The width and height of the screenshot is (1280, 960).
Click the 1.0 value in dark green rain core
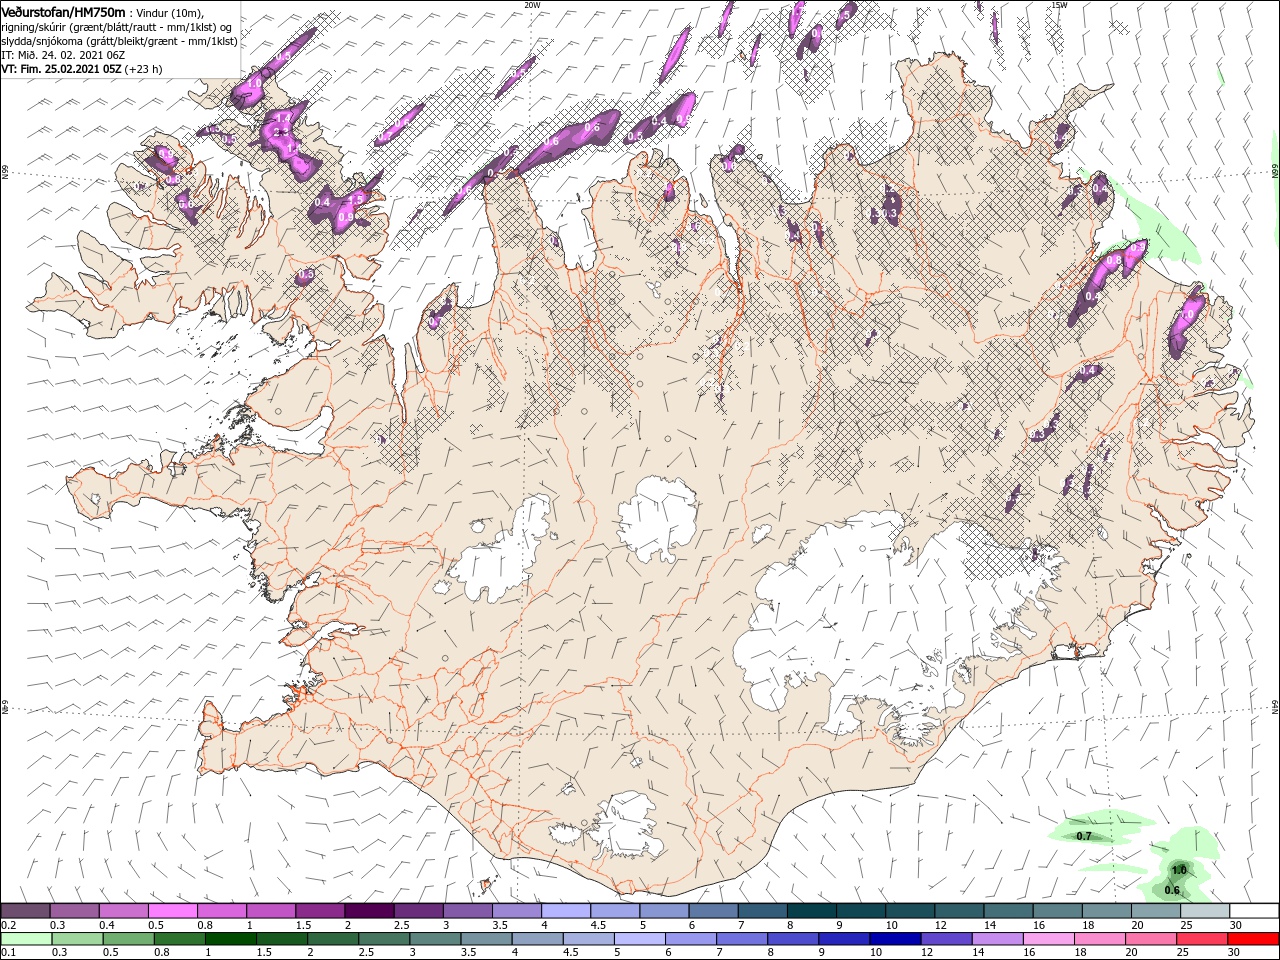coord(1179,870)
